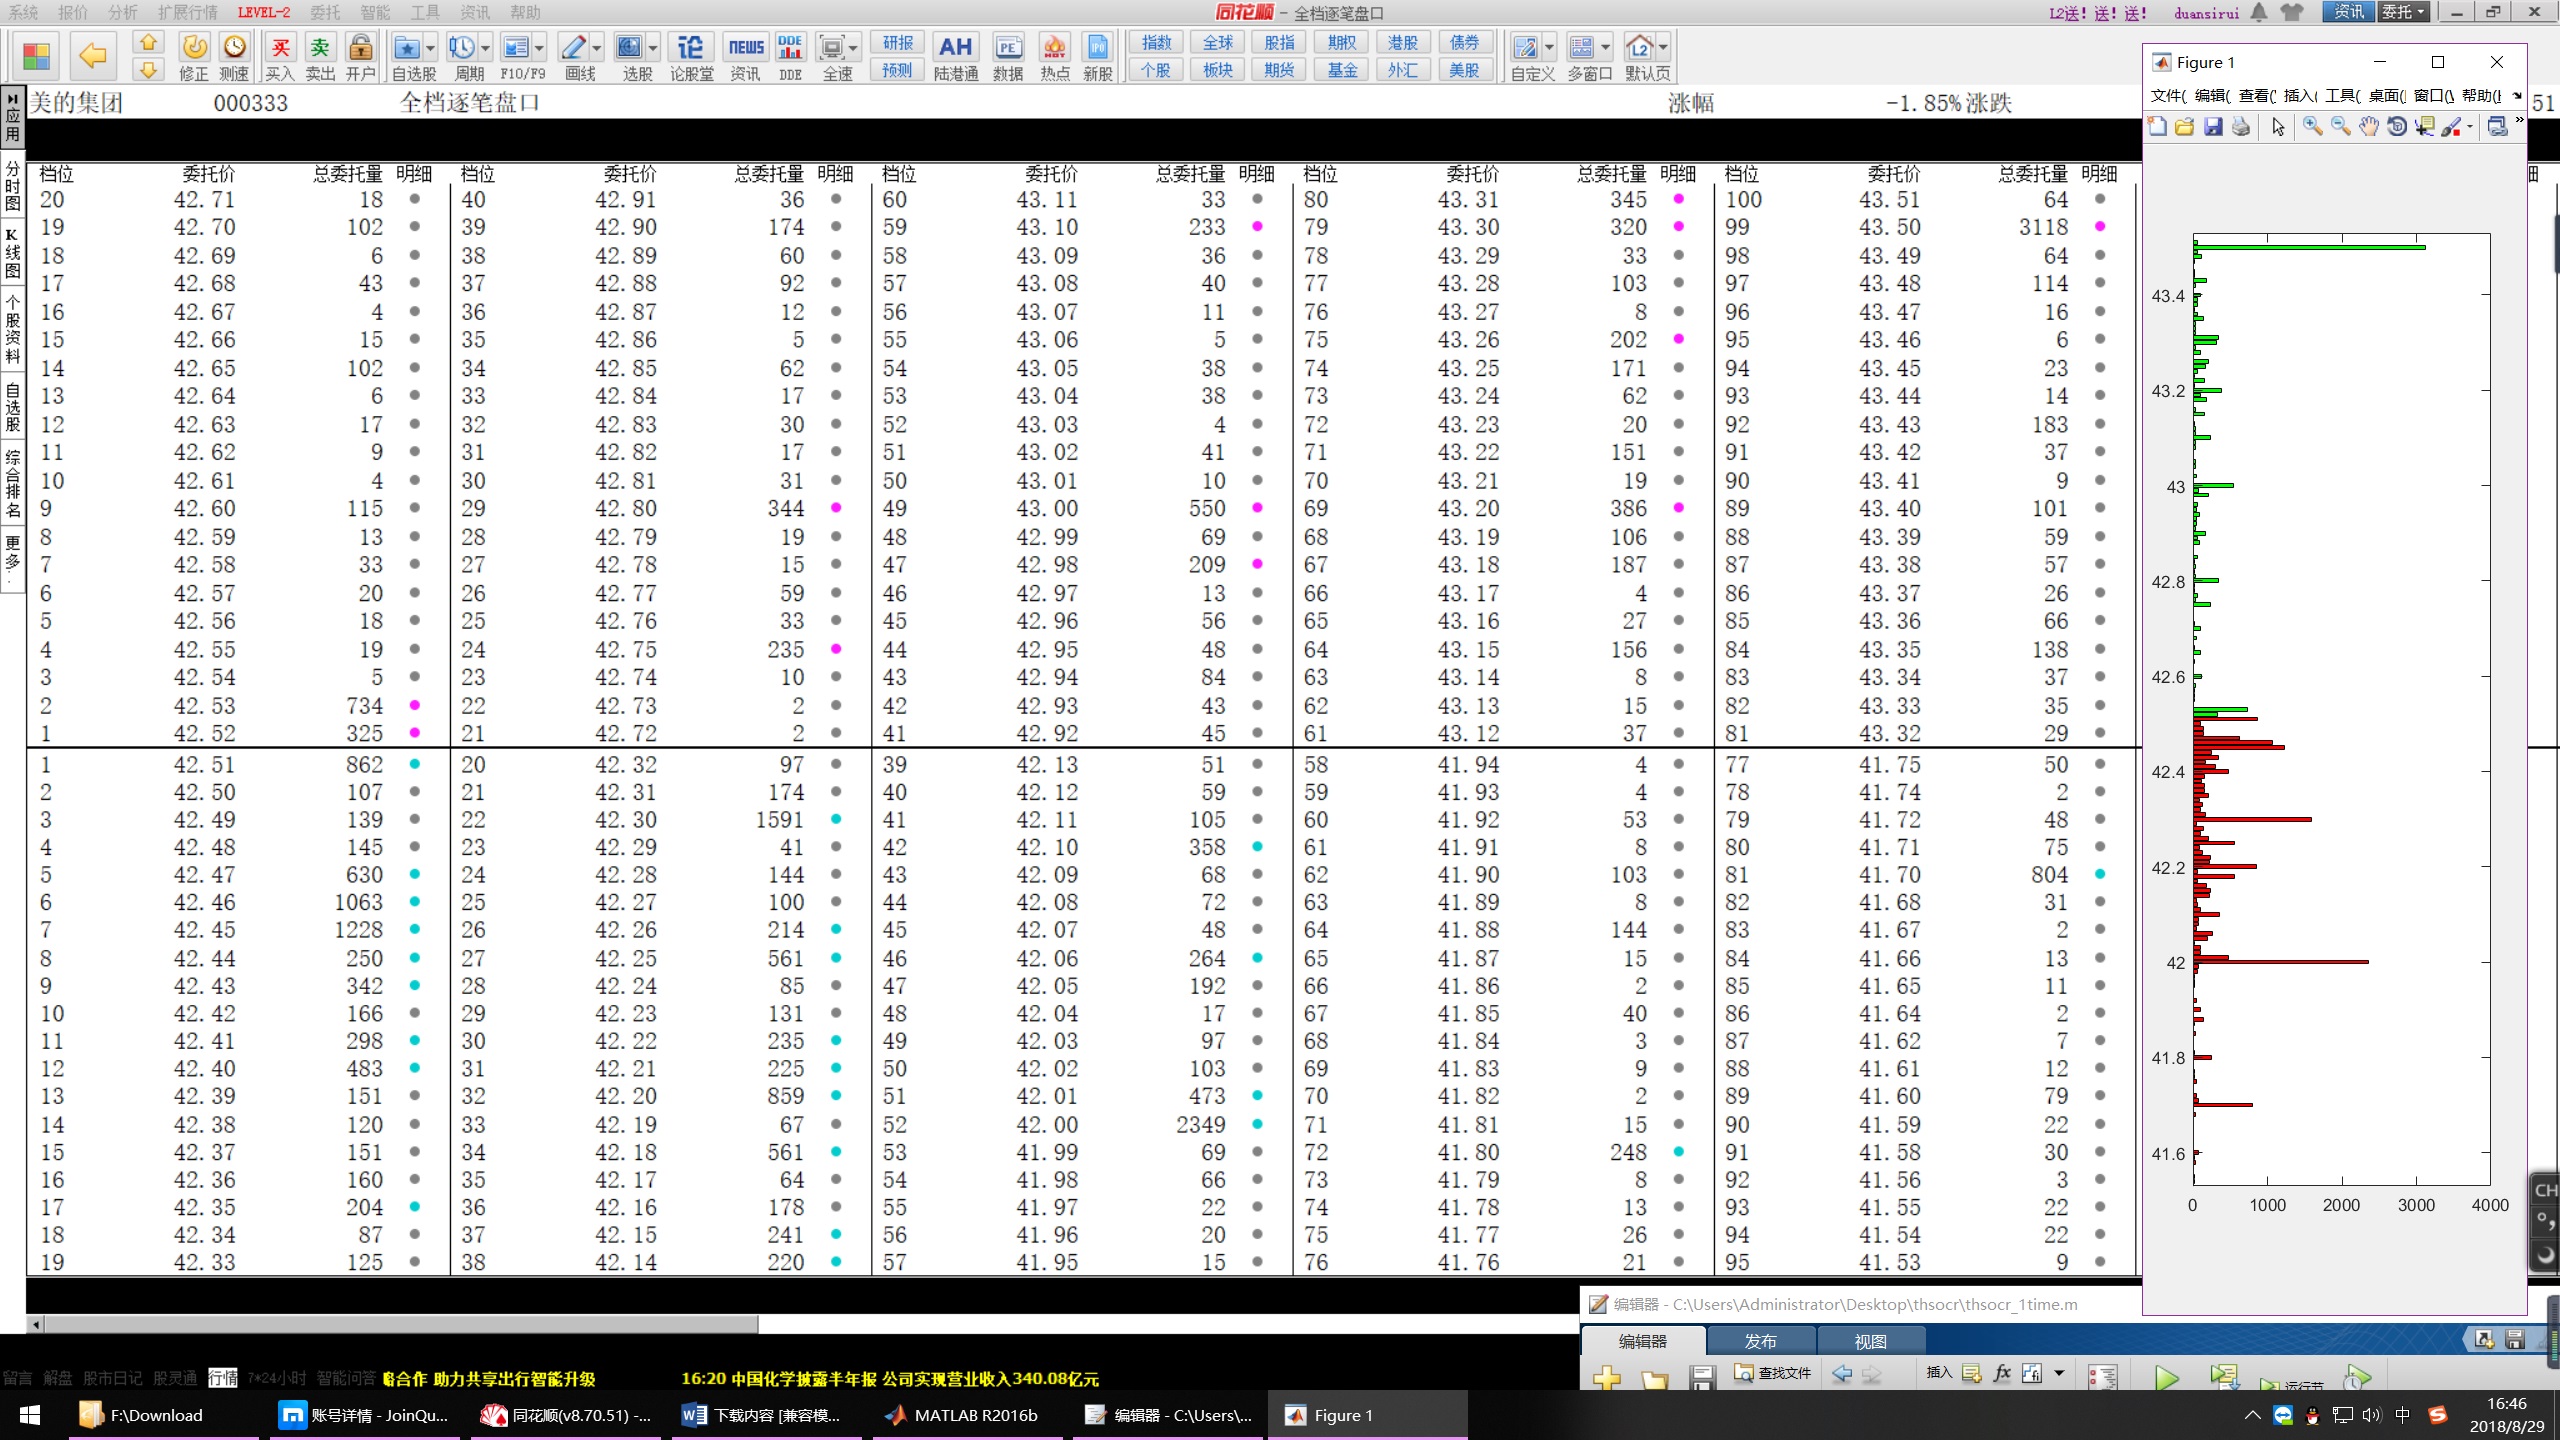Click the 港股 button
This screenshot has height=1440, width=2560.
pos(1402,42)
